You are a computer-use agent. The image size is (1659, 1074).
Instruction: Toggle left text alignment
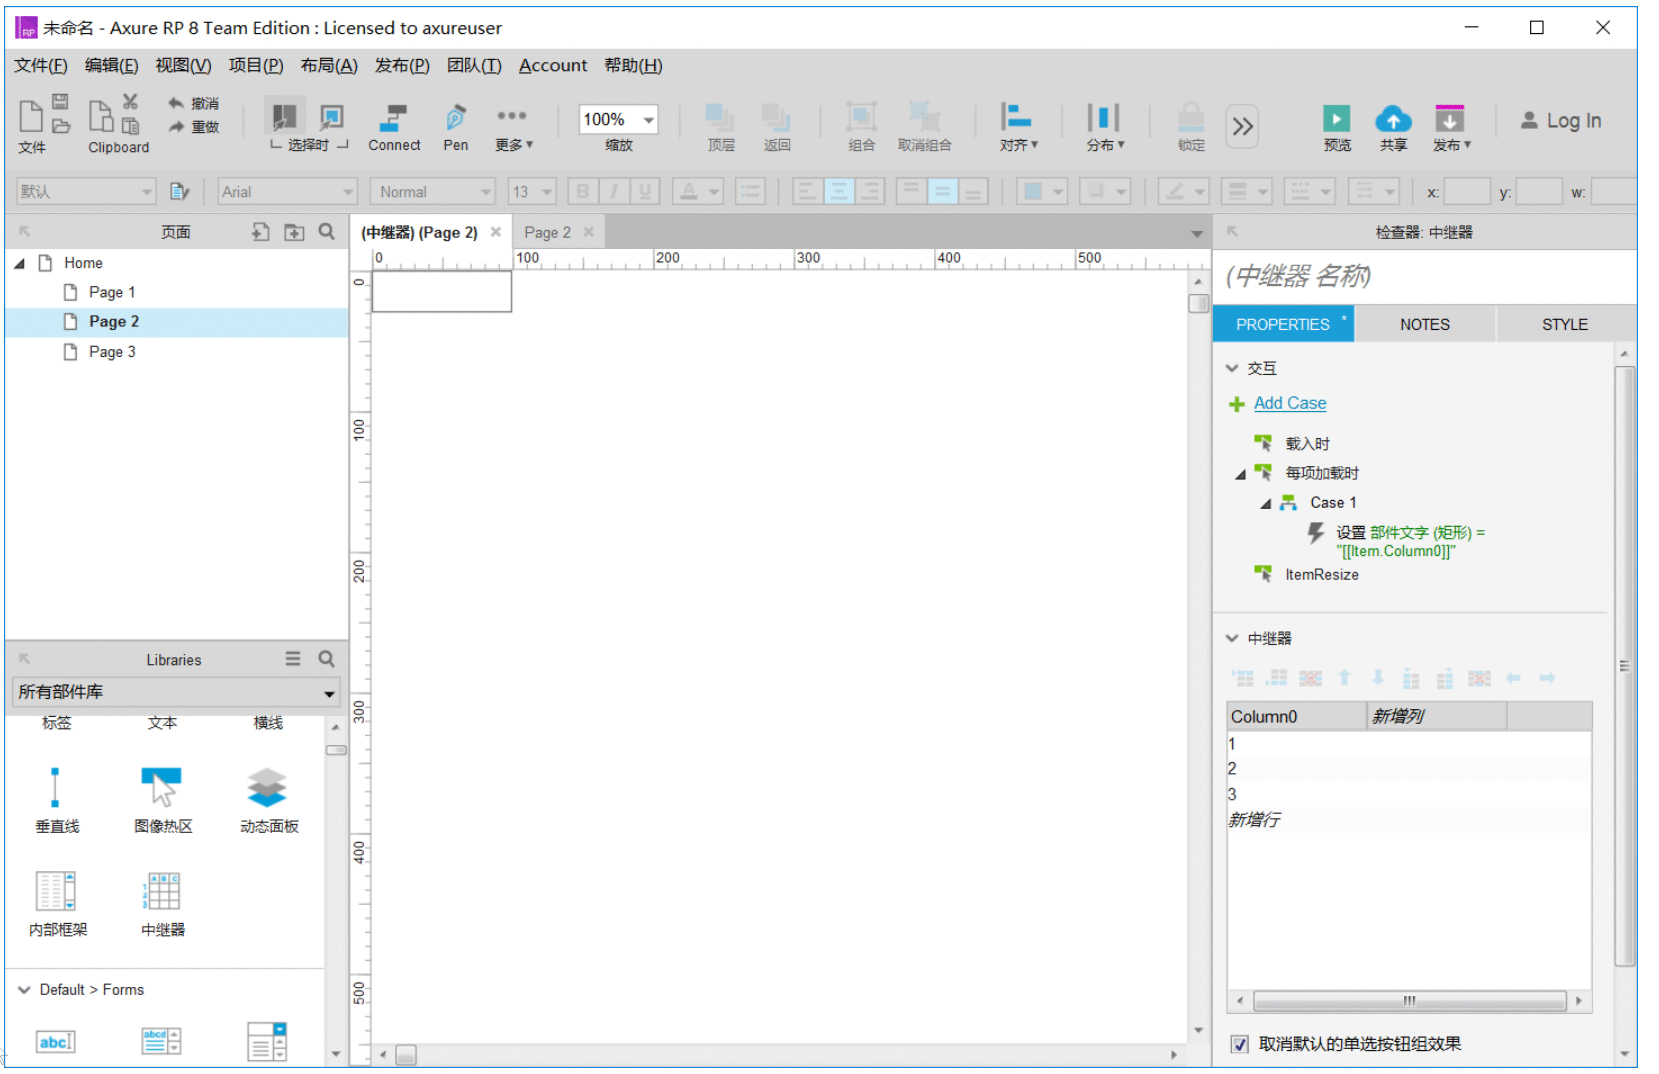(807, 191)
